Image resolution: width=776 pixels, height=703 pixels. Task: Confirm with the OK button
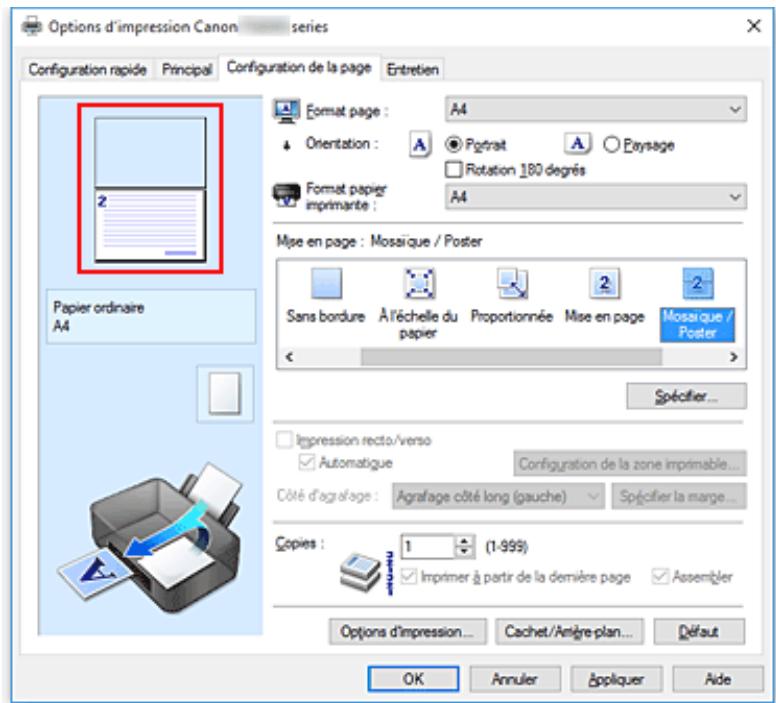click(413, 678)
